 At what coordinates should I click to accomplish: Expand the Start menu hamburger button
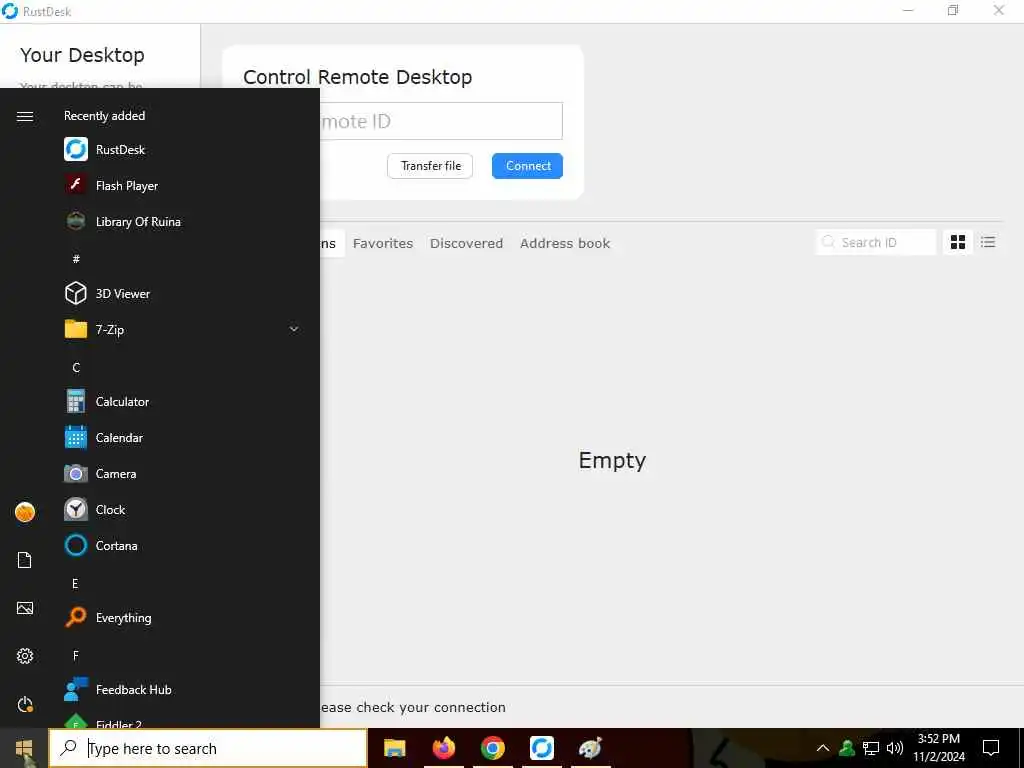pyautogui.click(x=25, y=116)
